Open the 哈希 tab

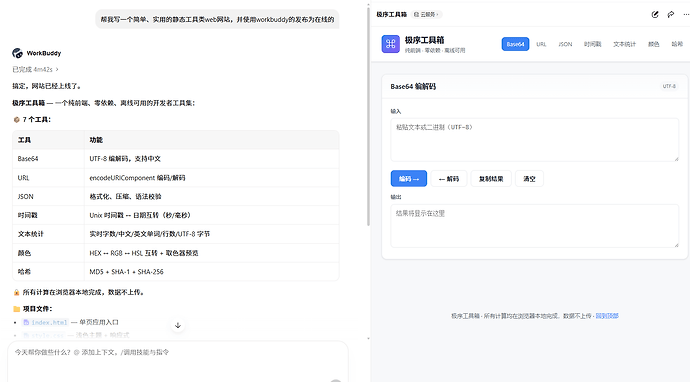(x=677, y=44)
